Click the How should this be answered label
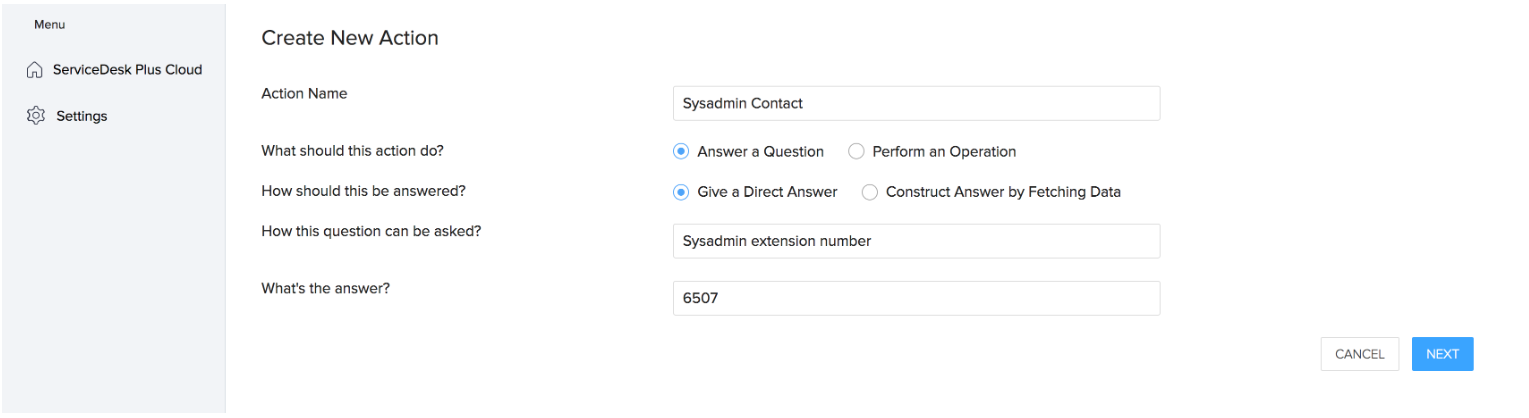Screen dimensions: 1529x418 [363, 190]
